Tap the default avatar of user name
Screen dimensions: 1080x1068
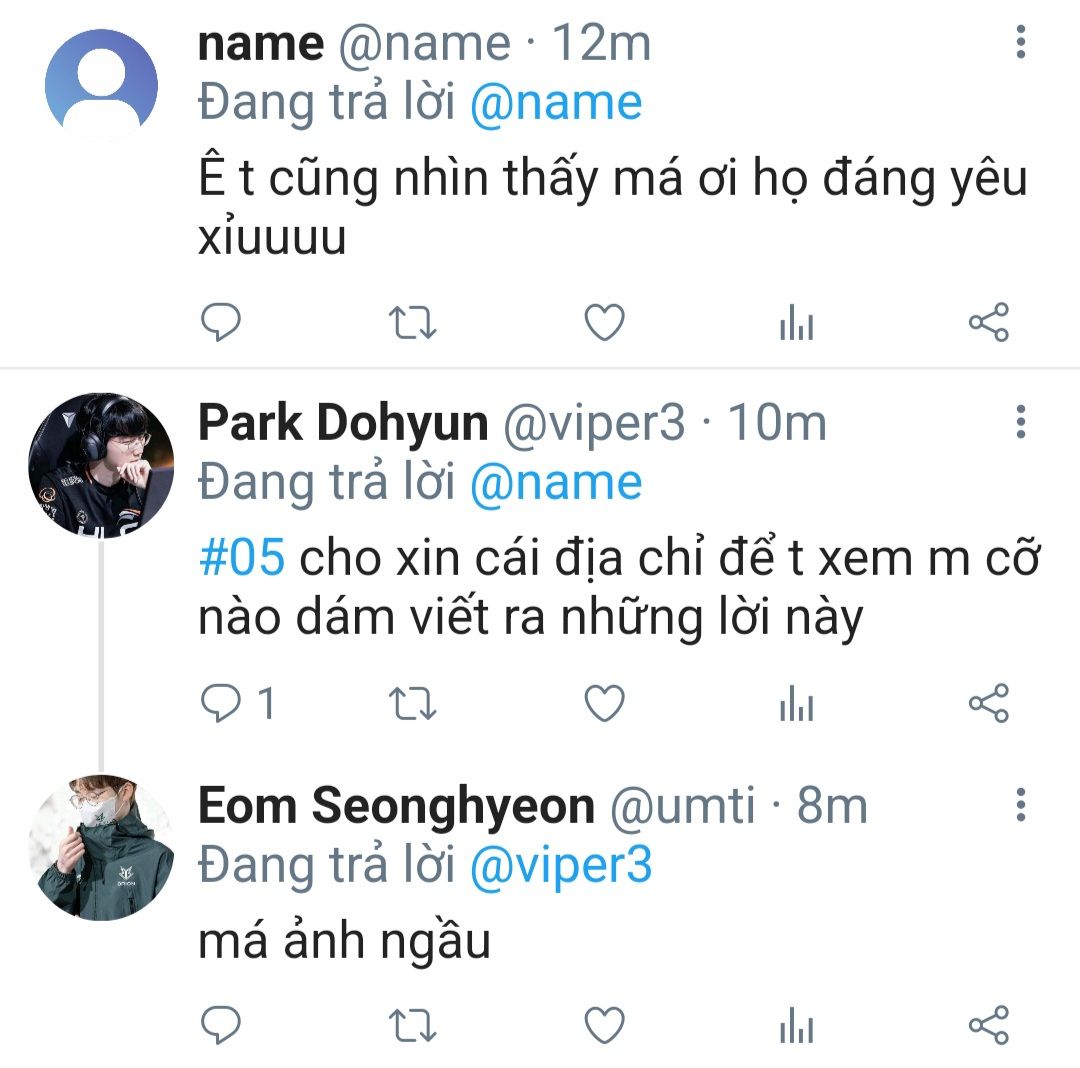pos(101,84)
